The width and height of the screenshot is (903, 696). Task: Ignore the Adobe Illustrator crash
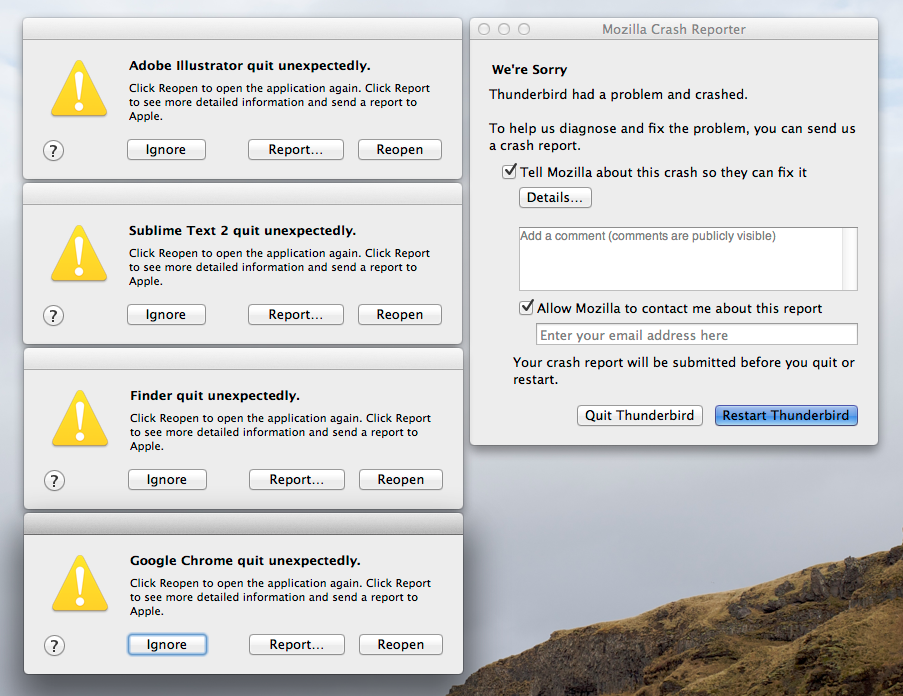(166, 150)
